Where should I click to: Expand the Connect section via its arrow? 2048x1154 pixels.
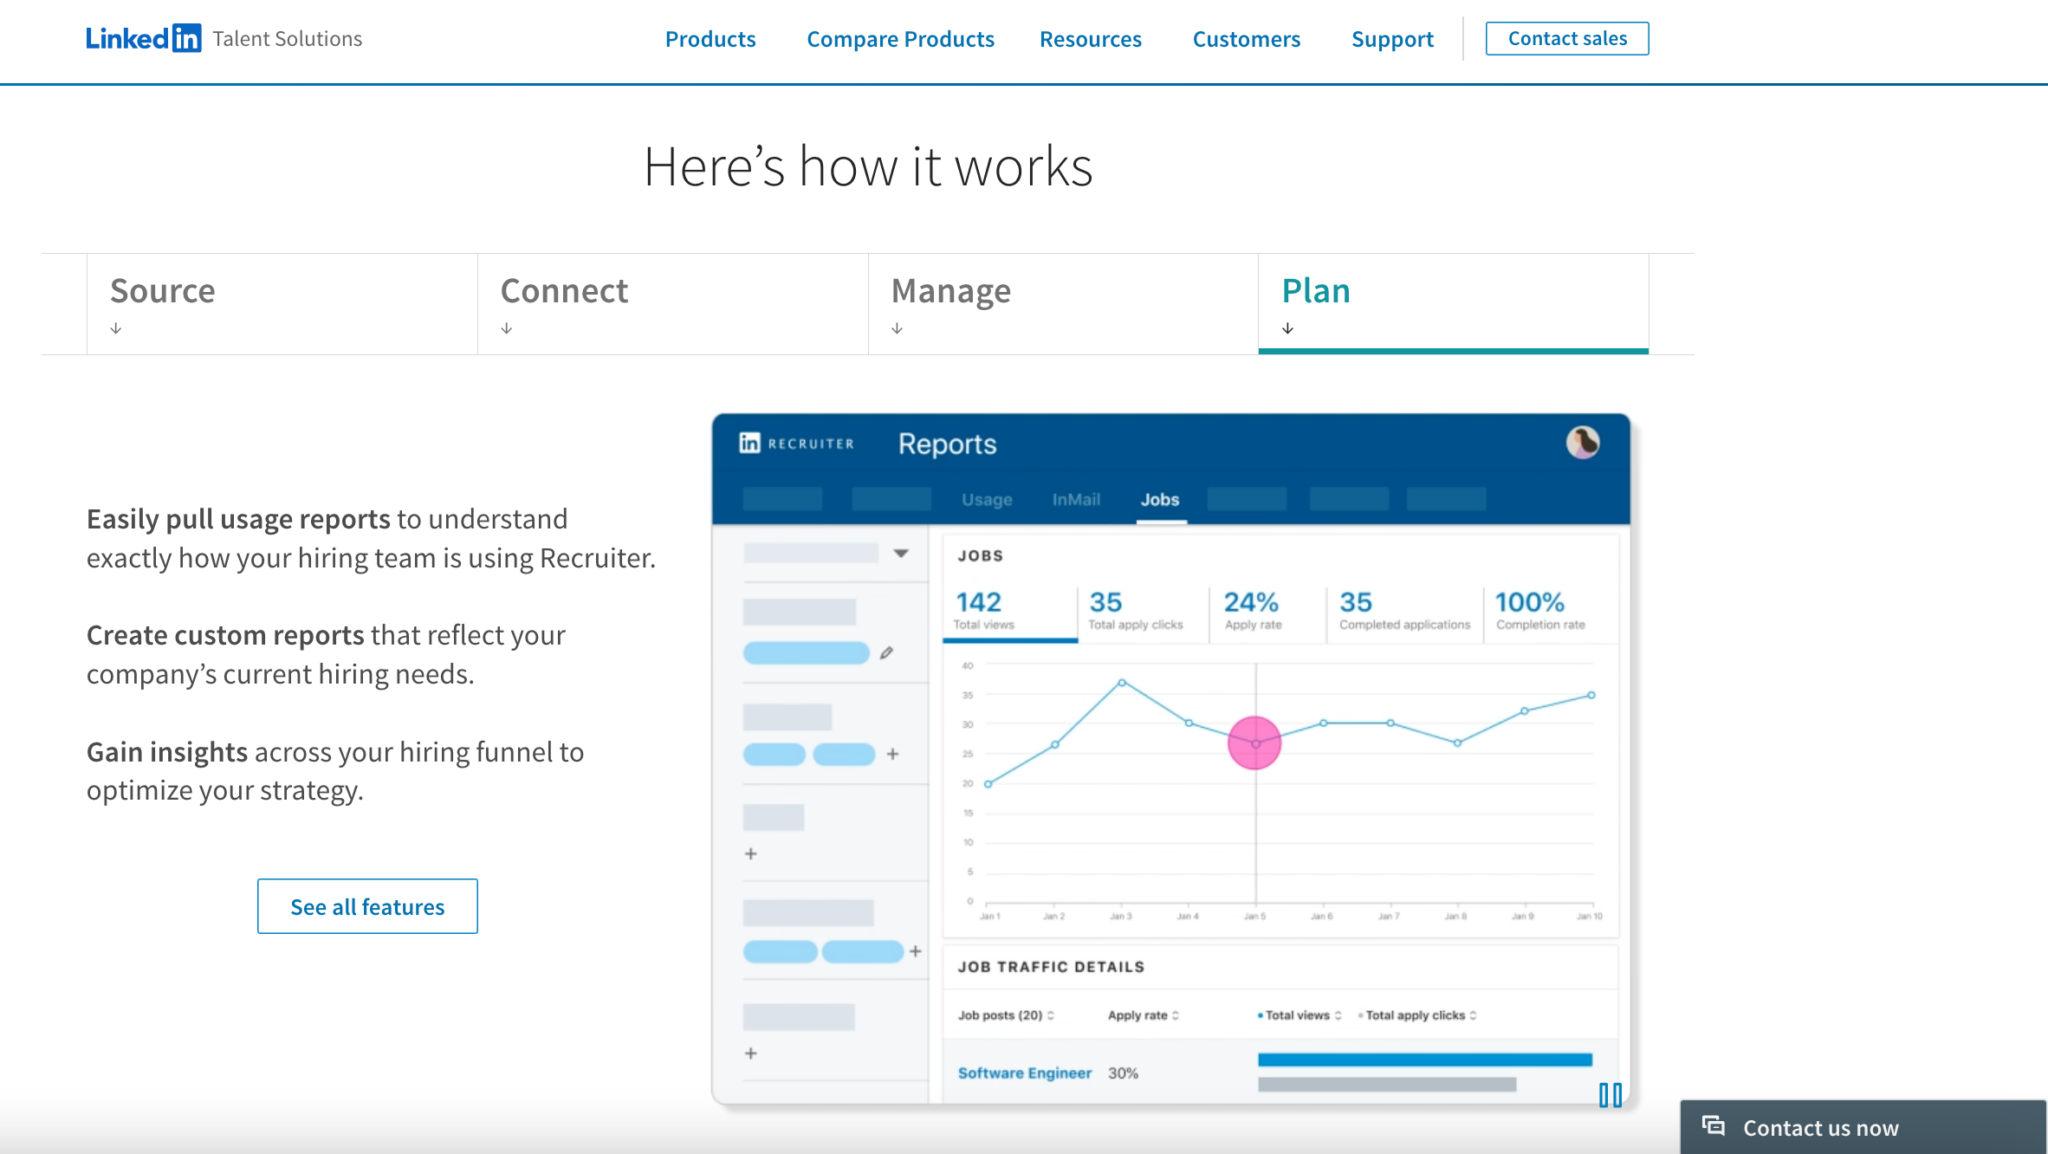coord(507,327)
